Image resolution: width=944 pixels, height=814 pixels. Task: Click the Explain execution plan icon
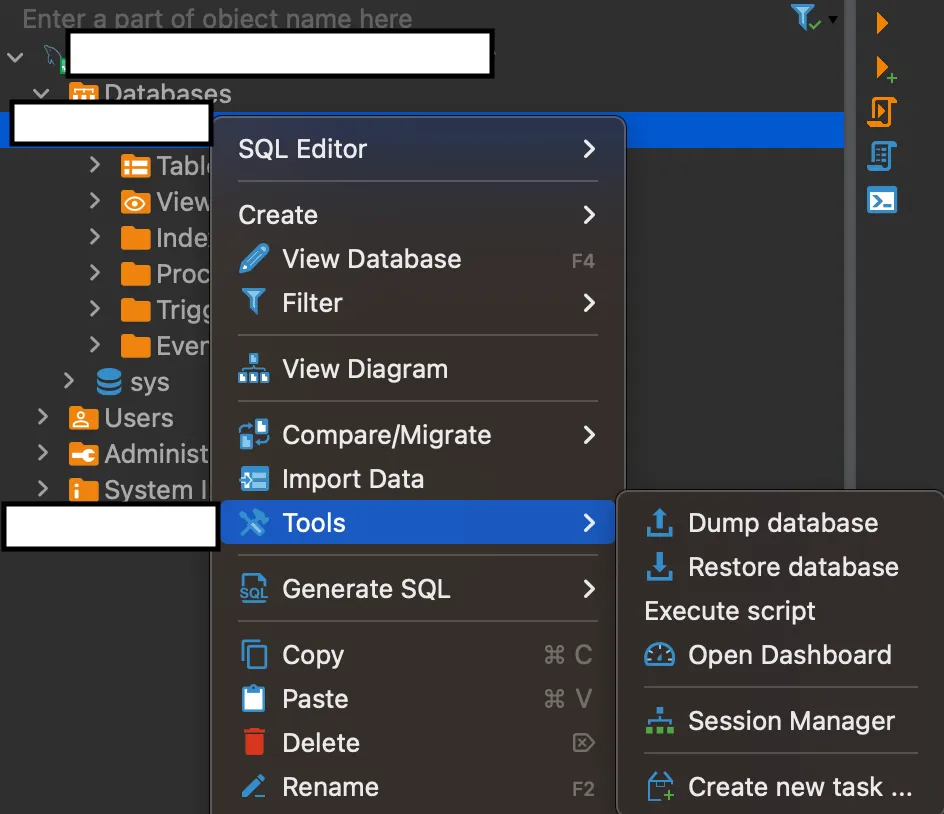[882, 157]
